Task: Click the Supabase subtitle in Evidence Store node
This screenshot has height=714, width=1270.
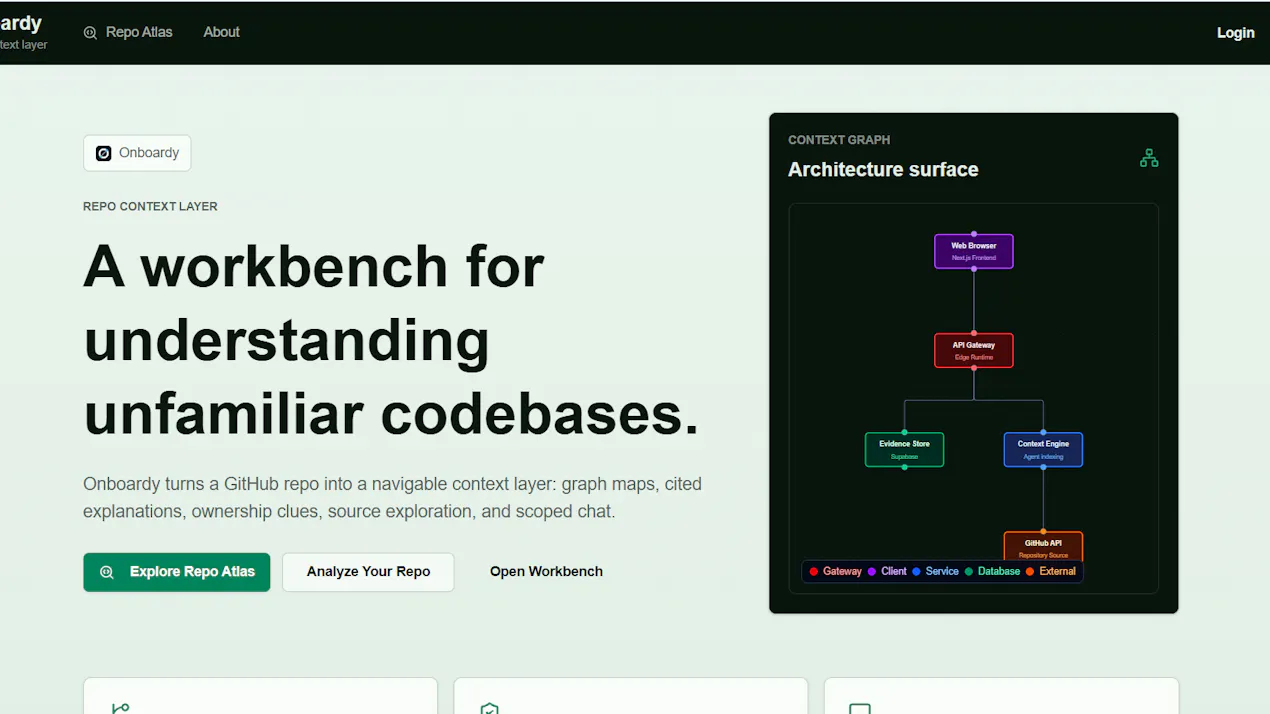Action: point(904,457)
